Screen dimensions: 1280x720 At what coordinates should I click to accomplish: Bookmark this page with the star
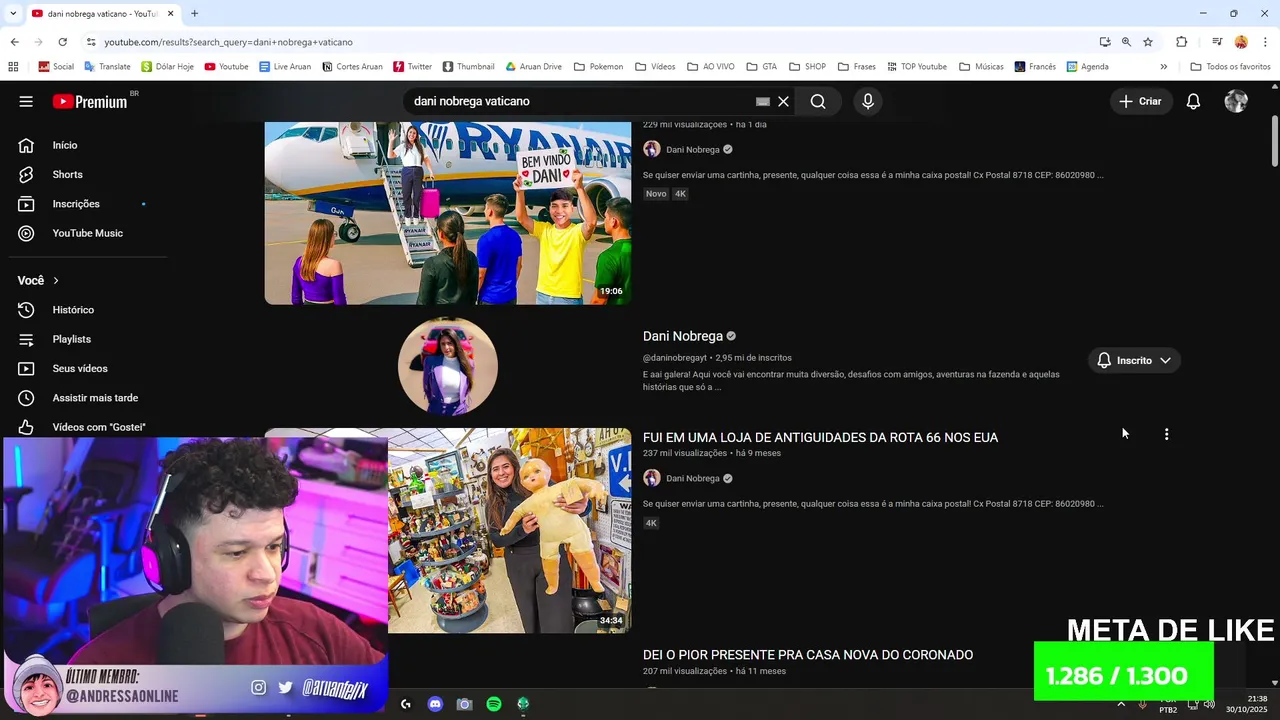pos(1148,42)
